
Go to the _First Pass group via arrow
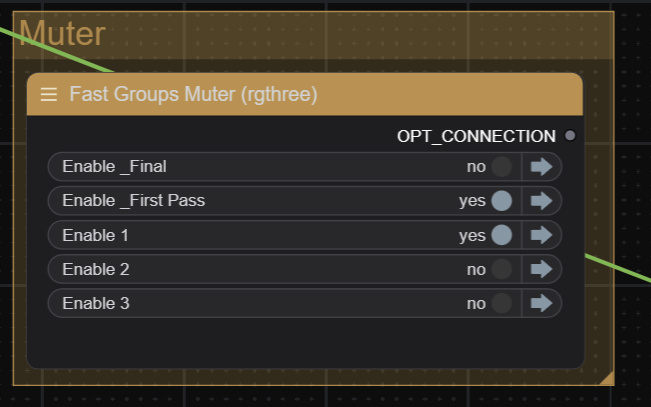(541, 201)
